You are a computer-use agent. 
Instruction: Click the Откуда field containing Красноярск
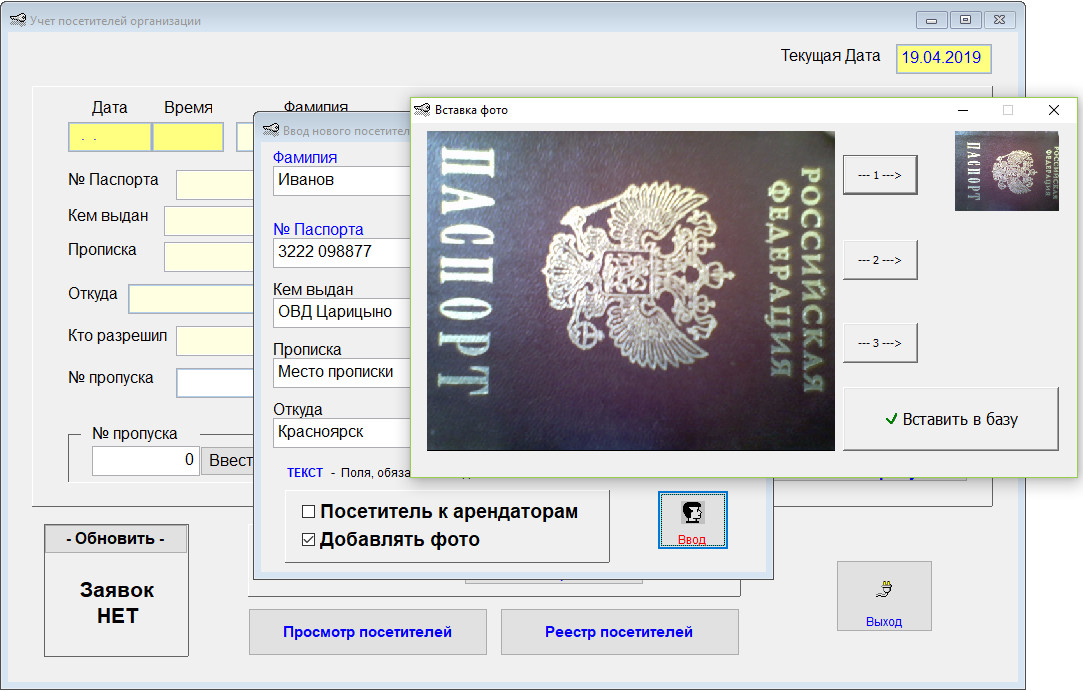[342, 433]
